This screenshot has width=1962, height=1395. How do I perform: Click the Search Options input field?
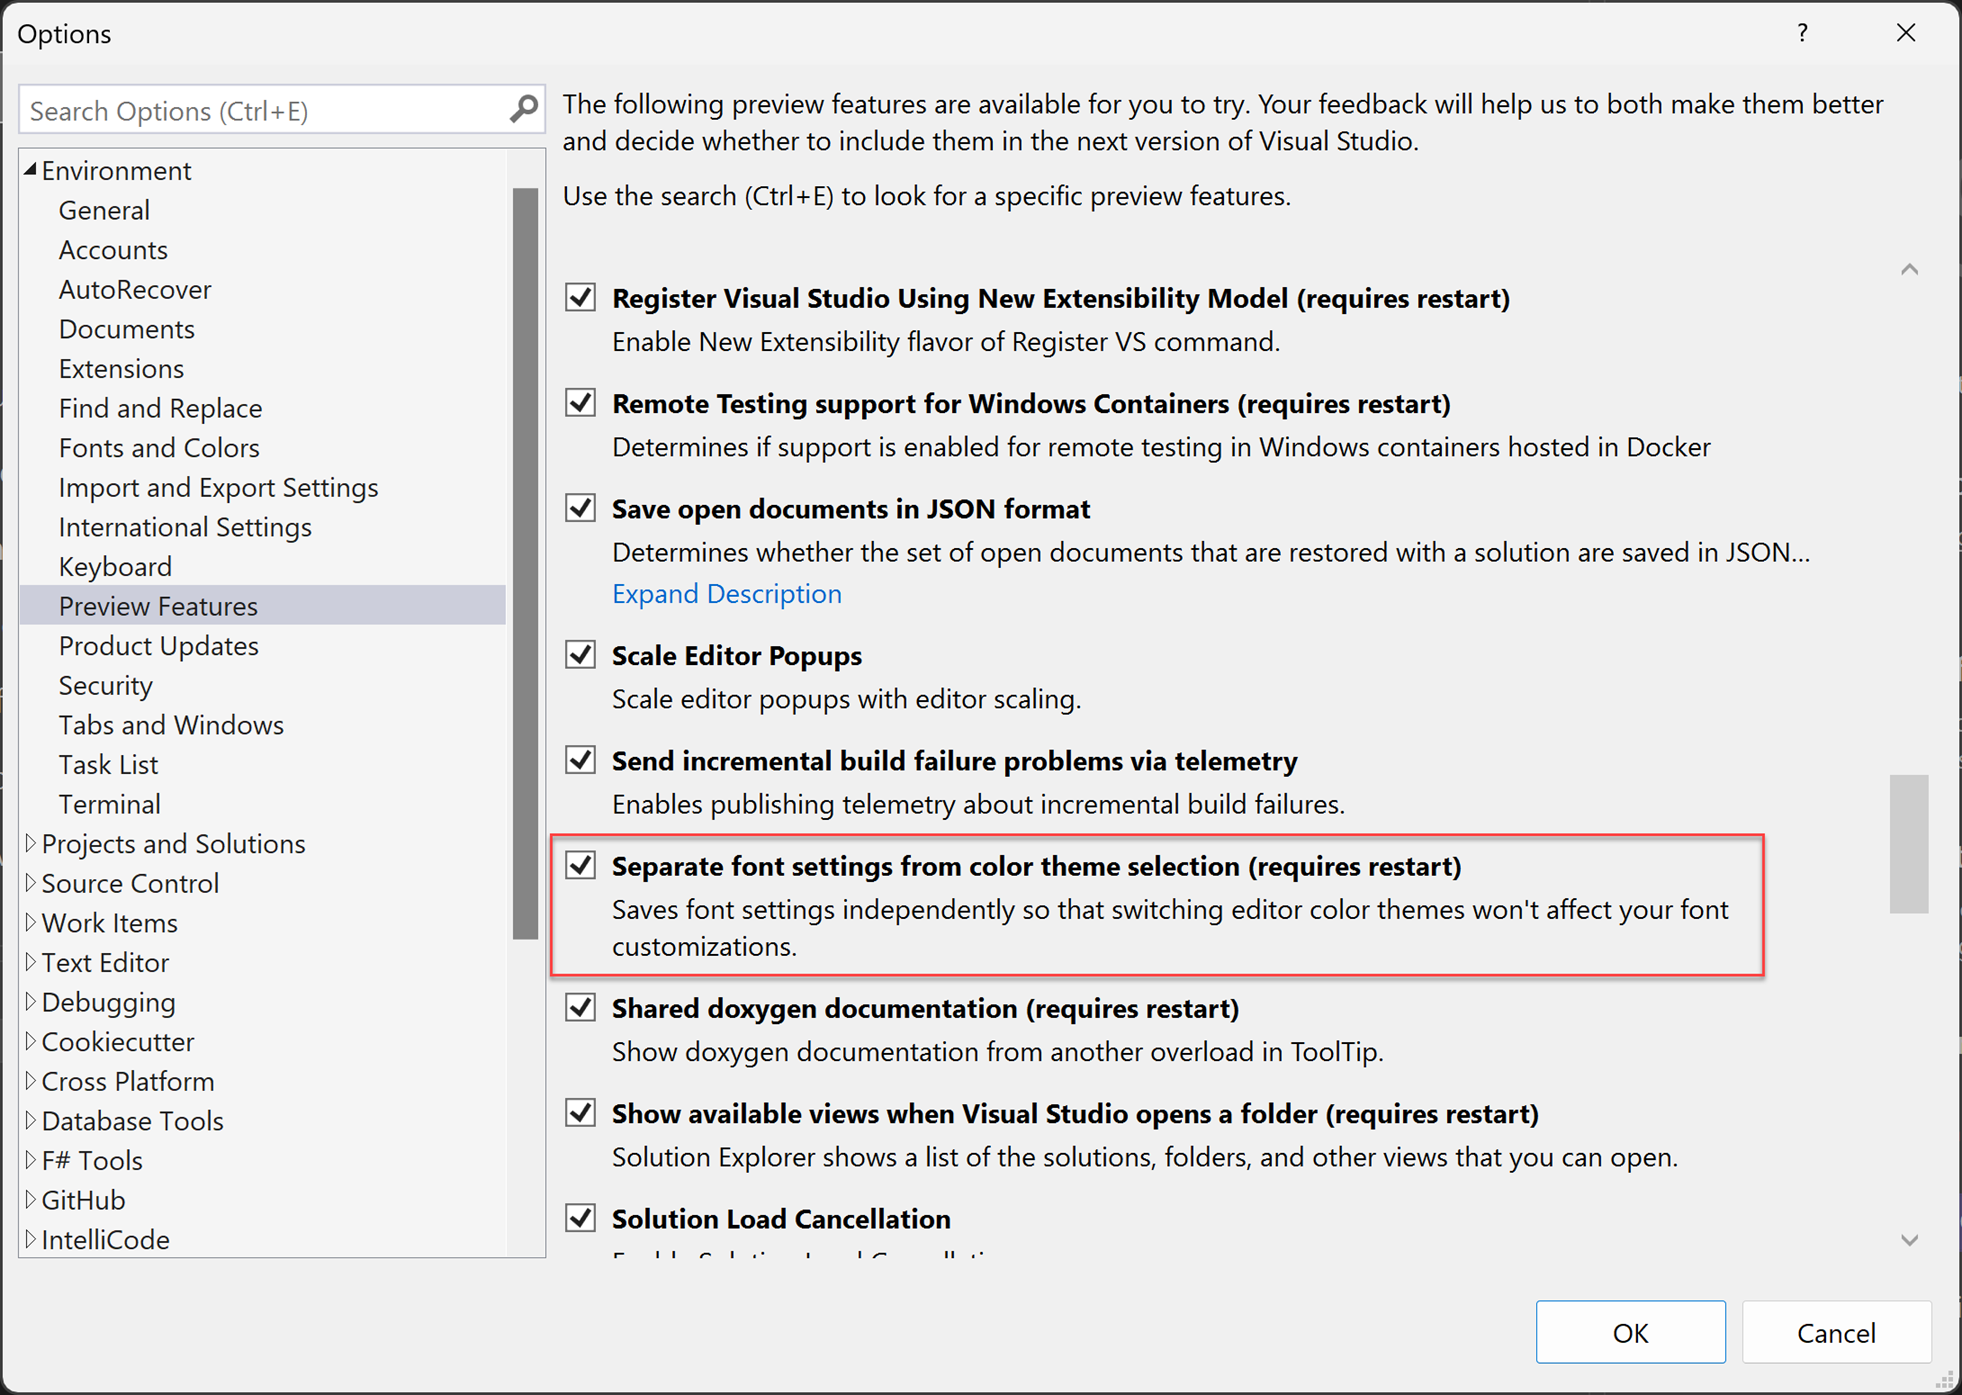pos(281,109)
